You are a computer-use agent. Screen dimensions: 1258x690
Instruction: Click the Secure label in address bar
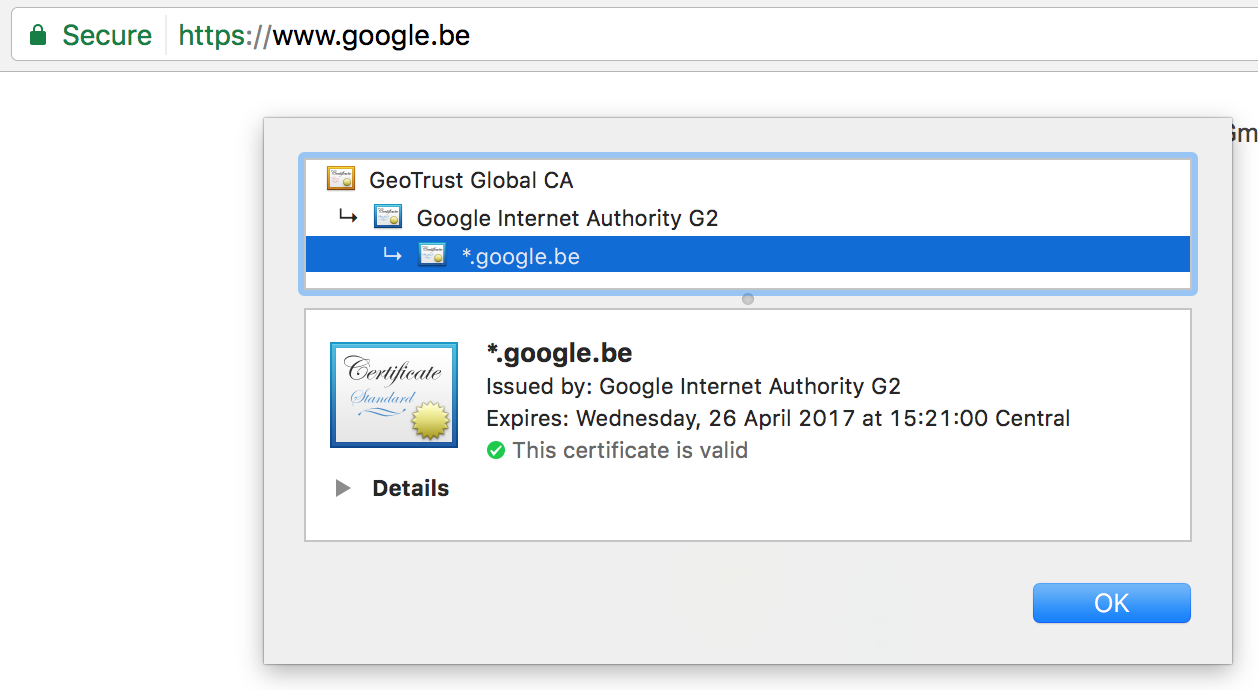(107, 36)
